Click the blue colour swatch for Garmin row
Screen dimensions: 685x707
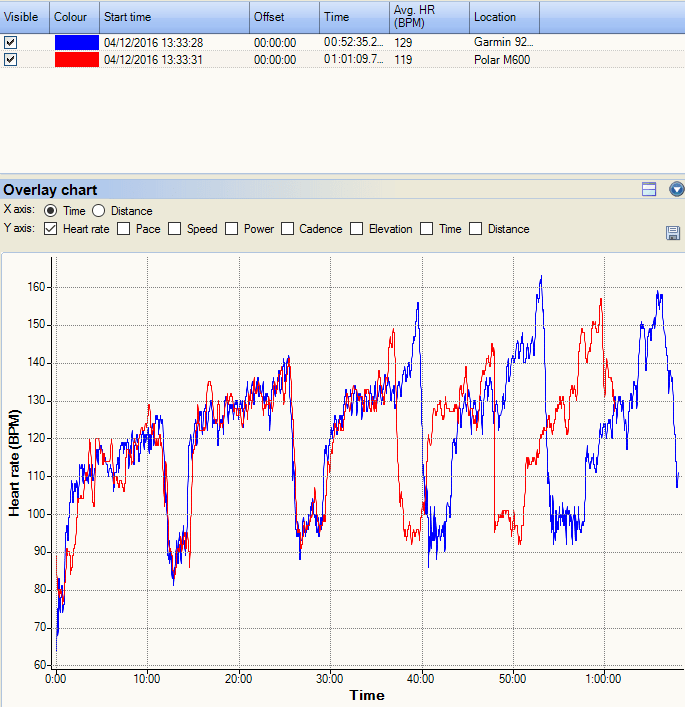77,43
